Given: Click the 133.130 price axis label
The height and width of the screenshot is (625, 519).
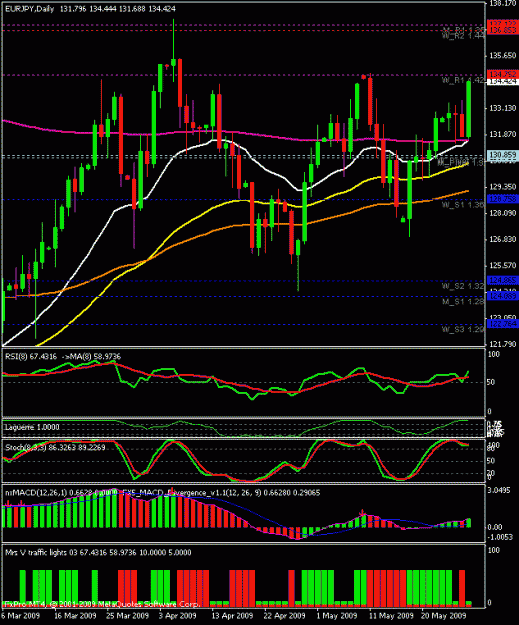Looking at the screenshot, I should pos(503,108).
